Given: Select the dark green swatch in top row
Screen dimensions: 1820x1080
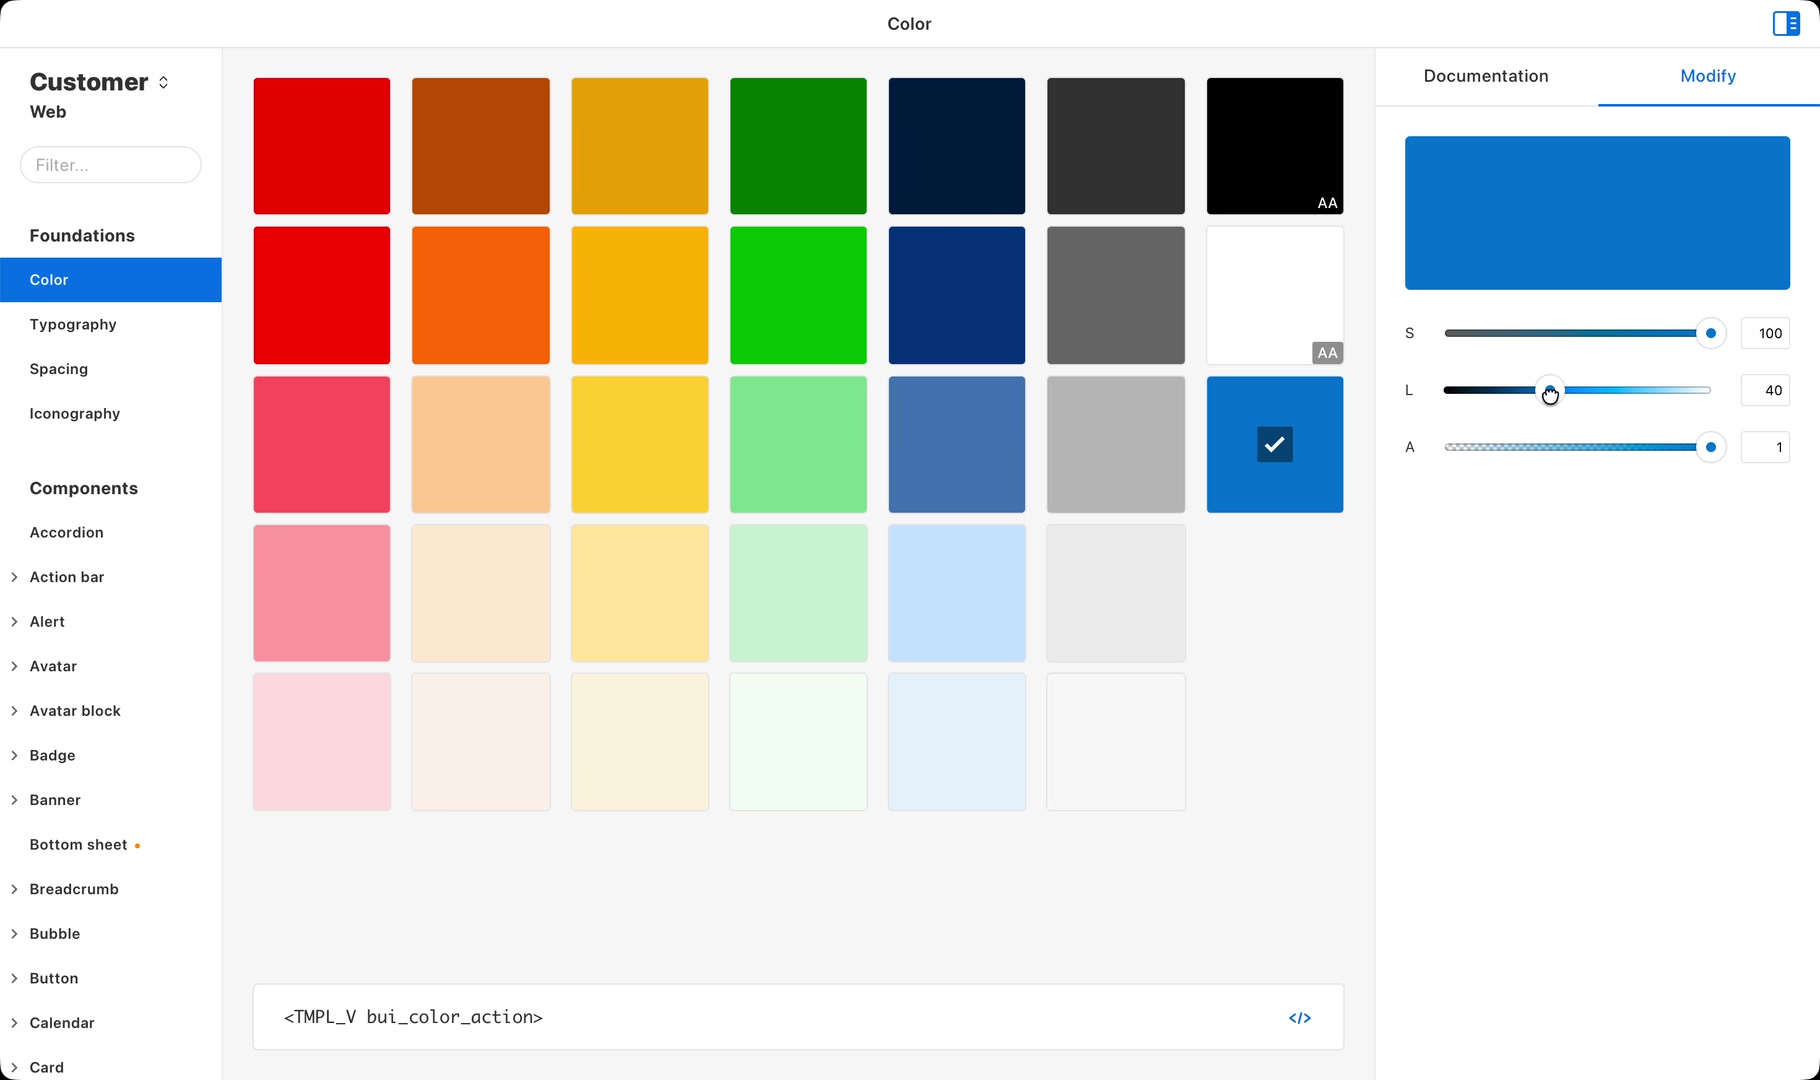Looking at the screenshot, I should pyautogui.click(x=798, y=146).
